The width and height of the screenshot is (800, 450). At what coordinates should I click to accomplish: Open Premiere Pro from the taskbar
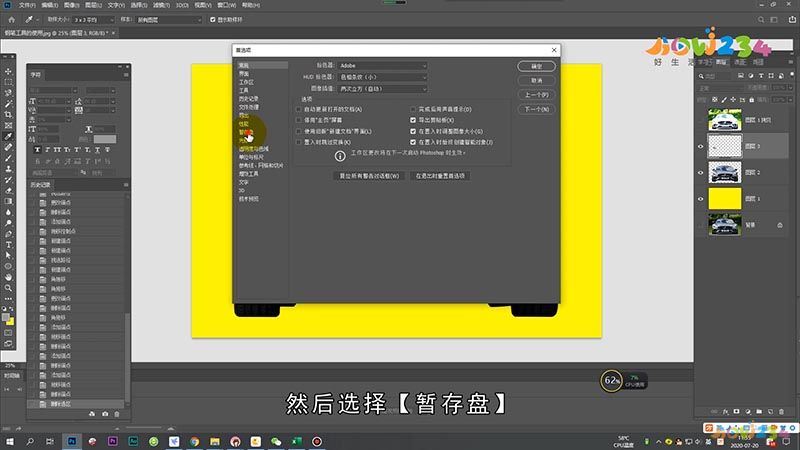point(112,441)
